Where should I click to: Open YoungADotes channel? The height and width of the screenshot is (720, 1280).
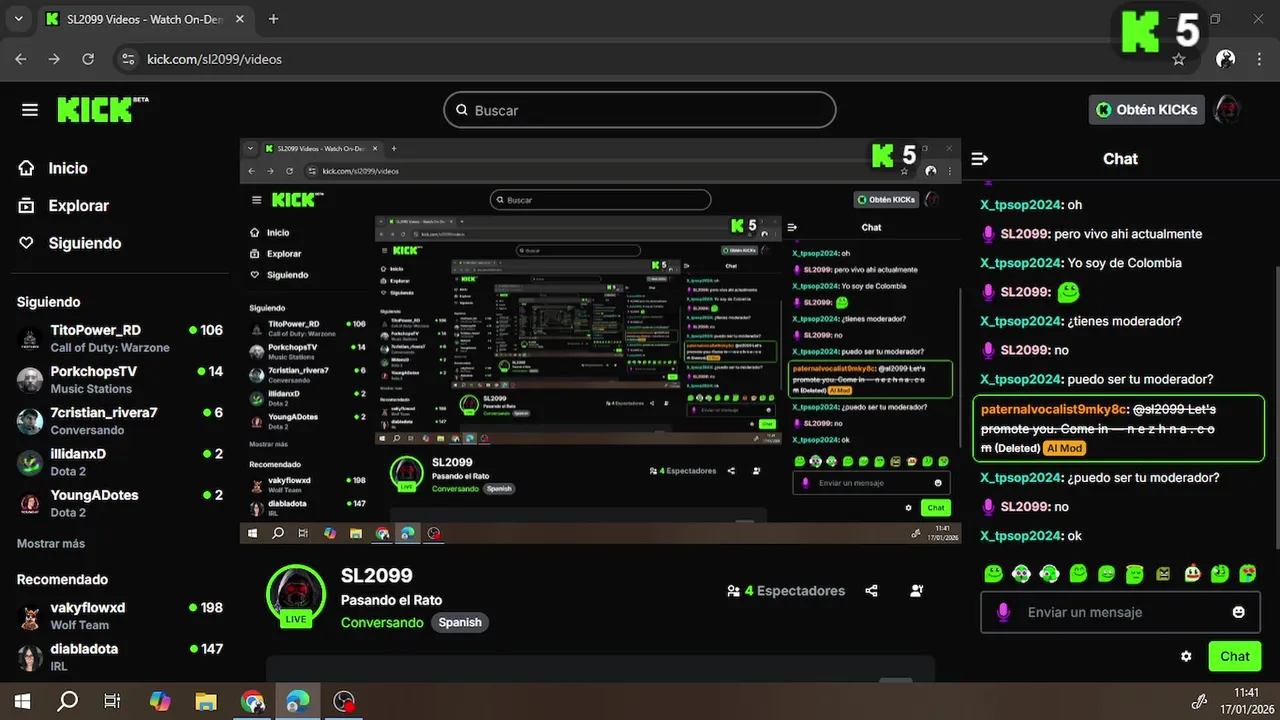(120, 503)
